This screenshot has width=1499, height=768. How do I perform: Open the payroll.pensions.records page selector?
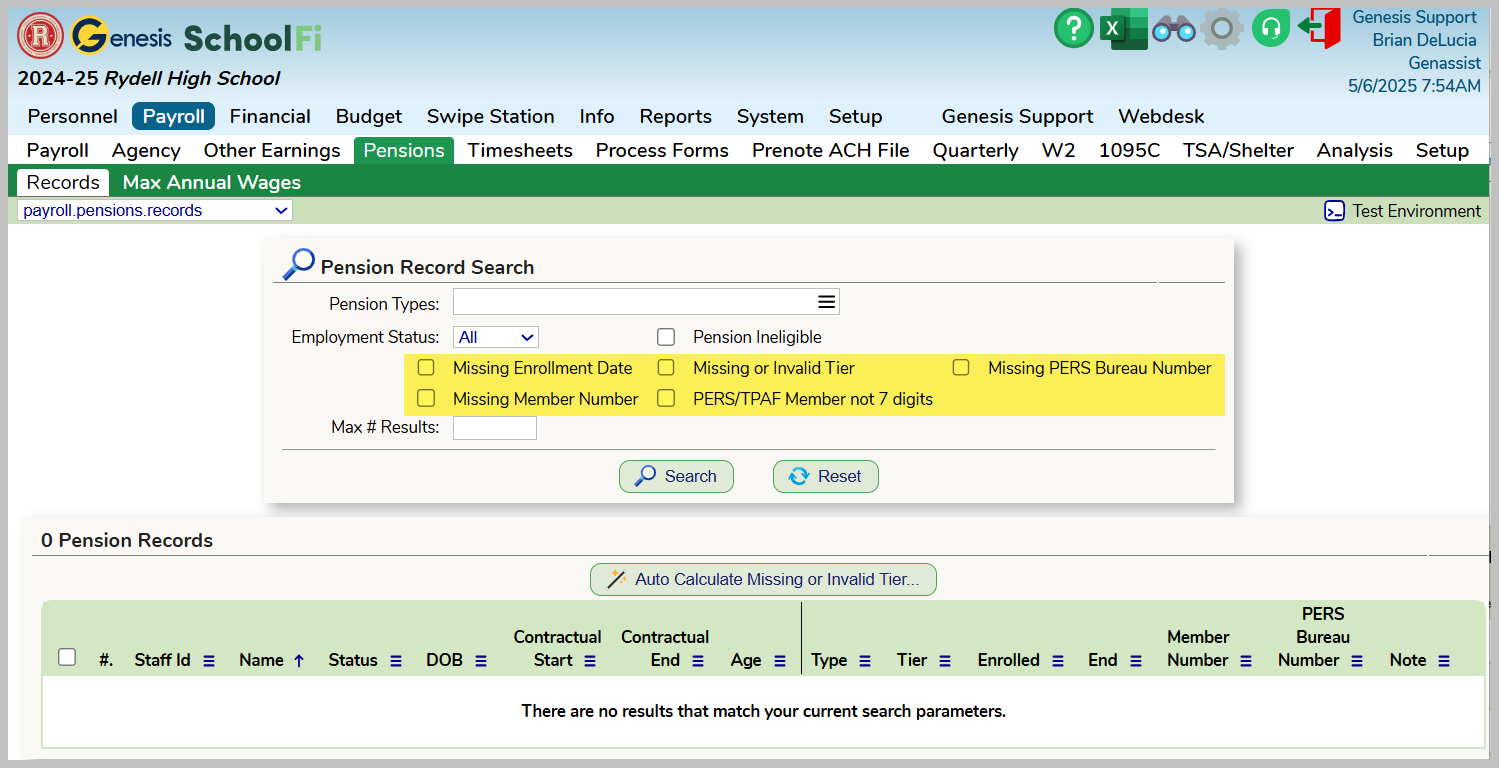[x=155, y=211]
